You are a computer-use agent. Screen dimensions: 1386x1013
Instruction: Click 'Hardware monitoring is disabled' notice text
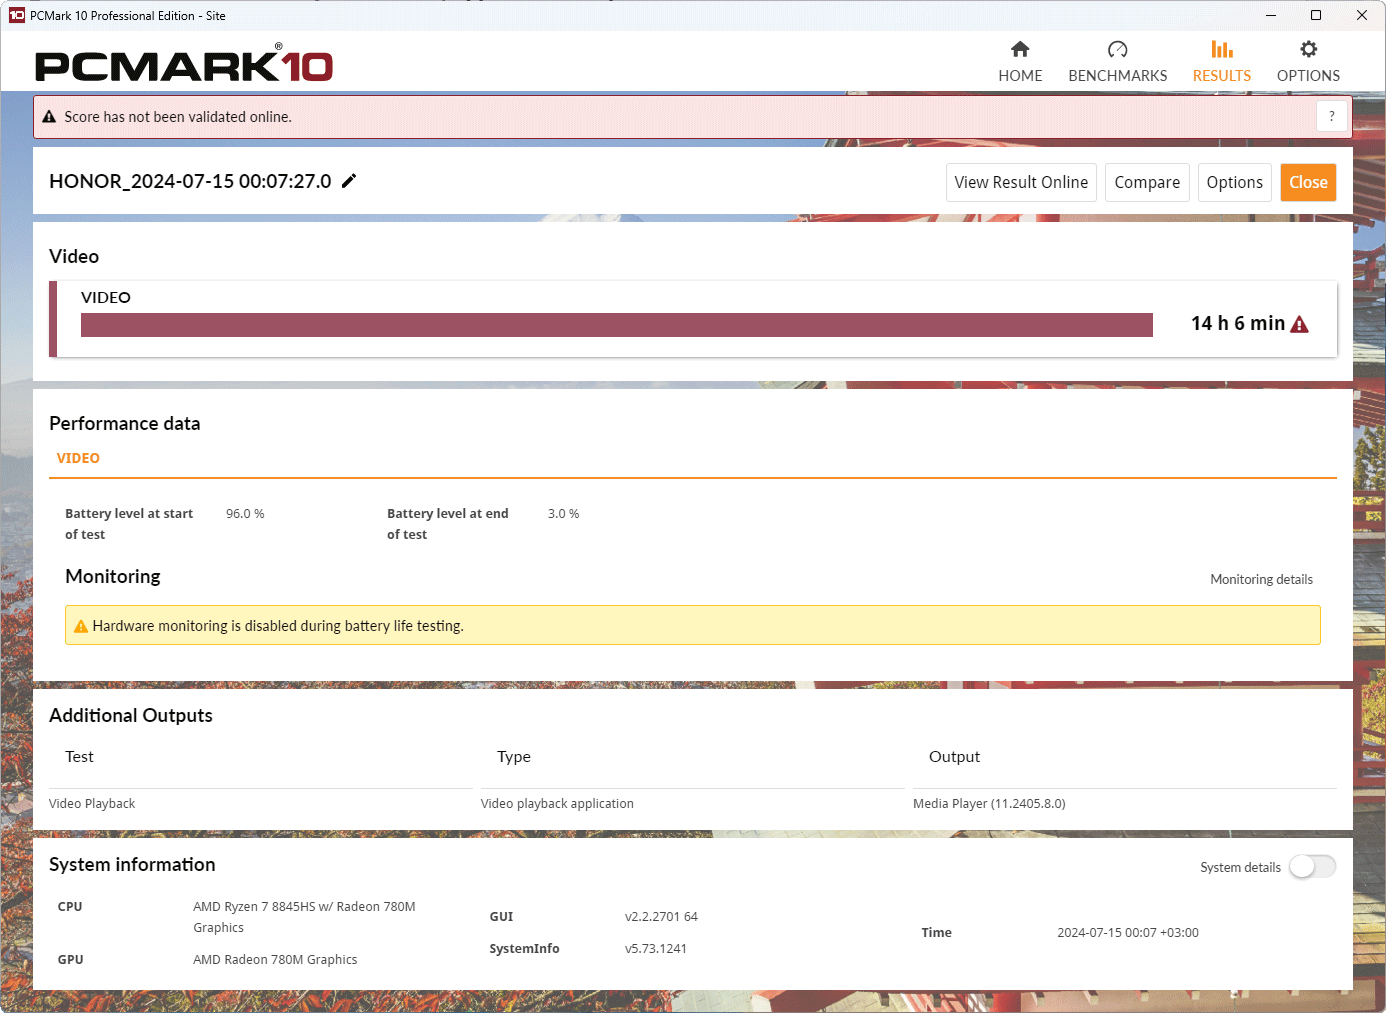[x=278, y=626]
